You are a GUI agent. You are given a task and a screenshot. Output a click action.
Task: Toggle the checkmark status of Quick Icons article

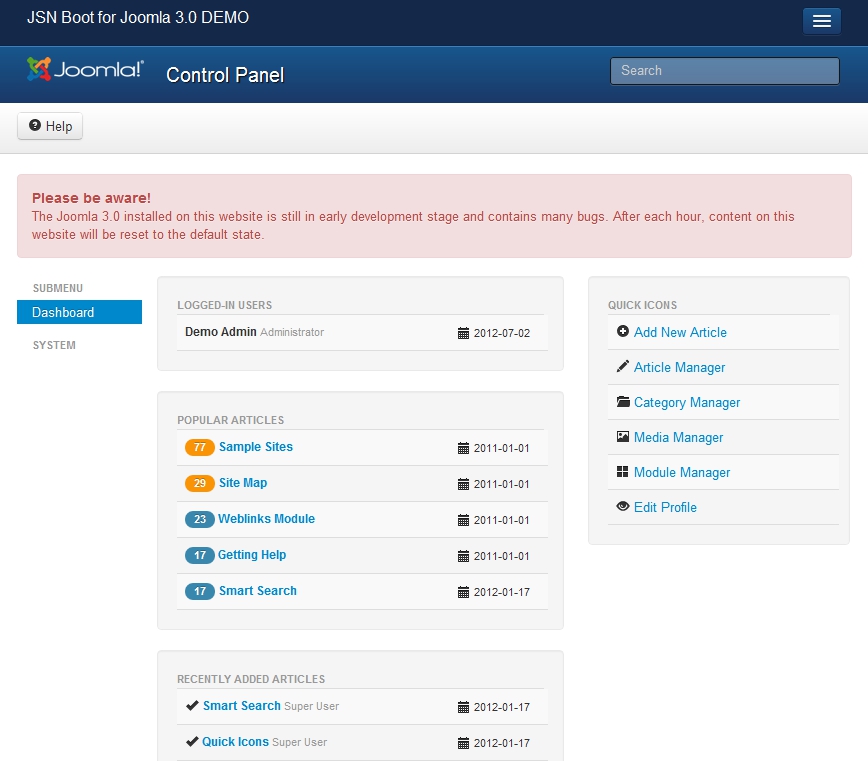(x=192, y=742)
